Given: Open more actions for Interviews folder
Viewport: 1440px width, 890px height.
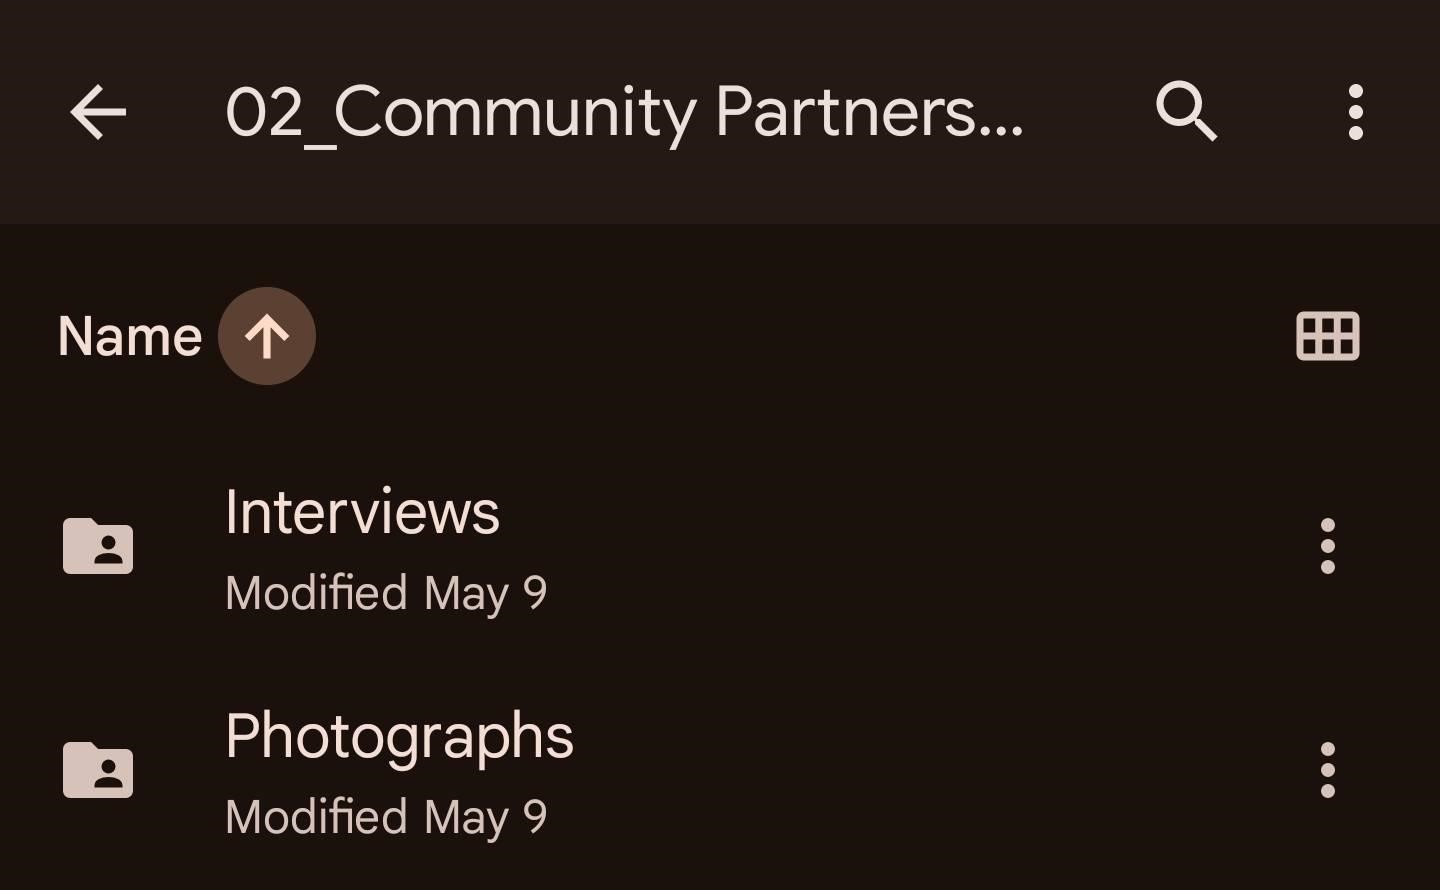Looking at the screenshot, I should (1328, 546).
